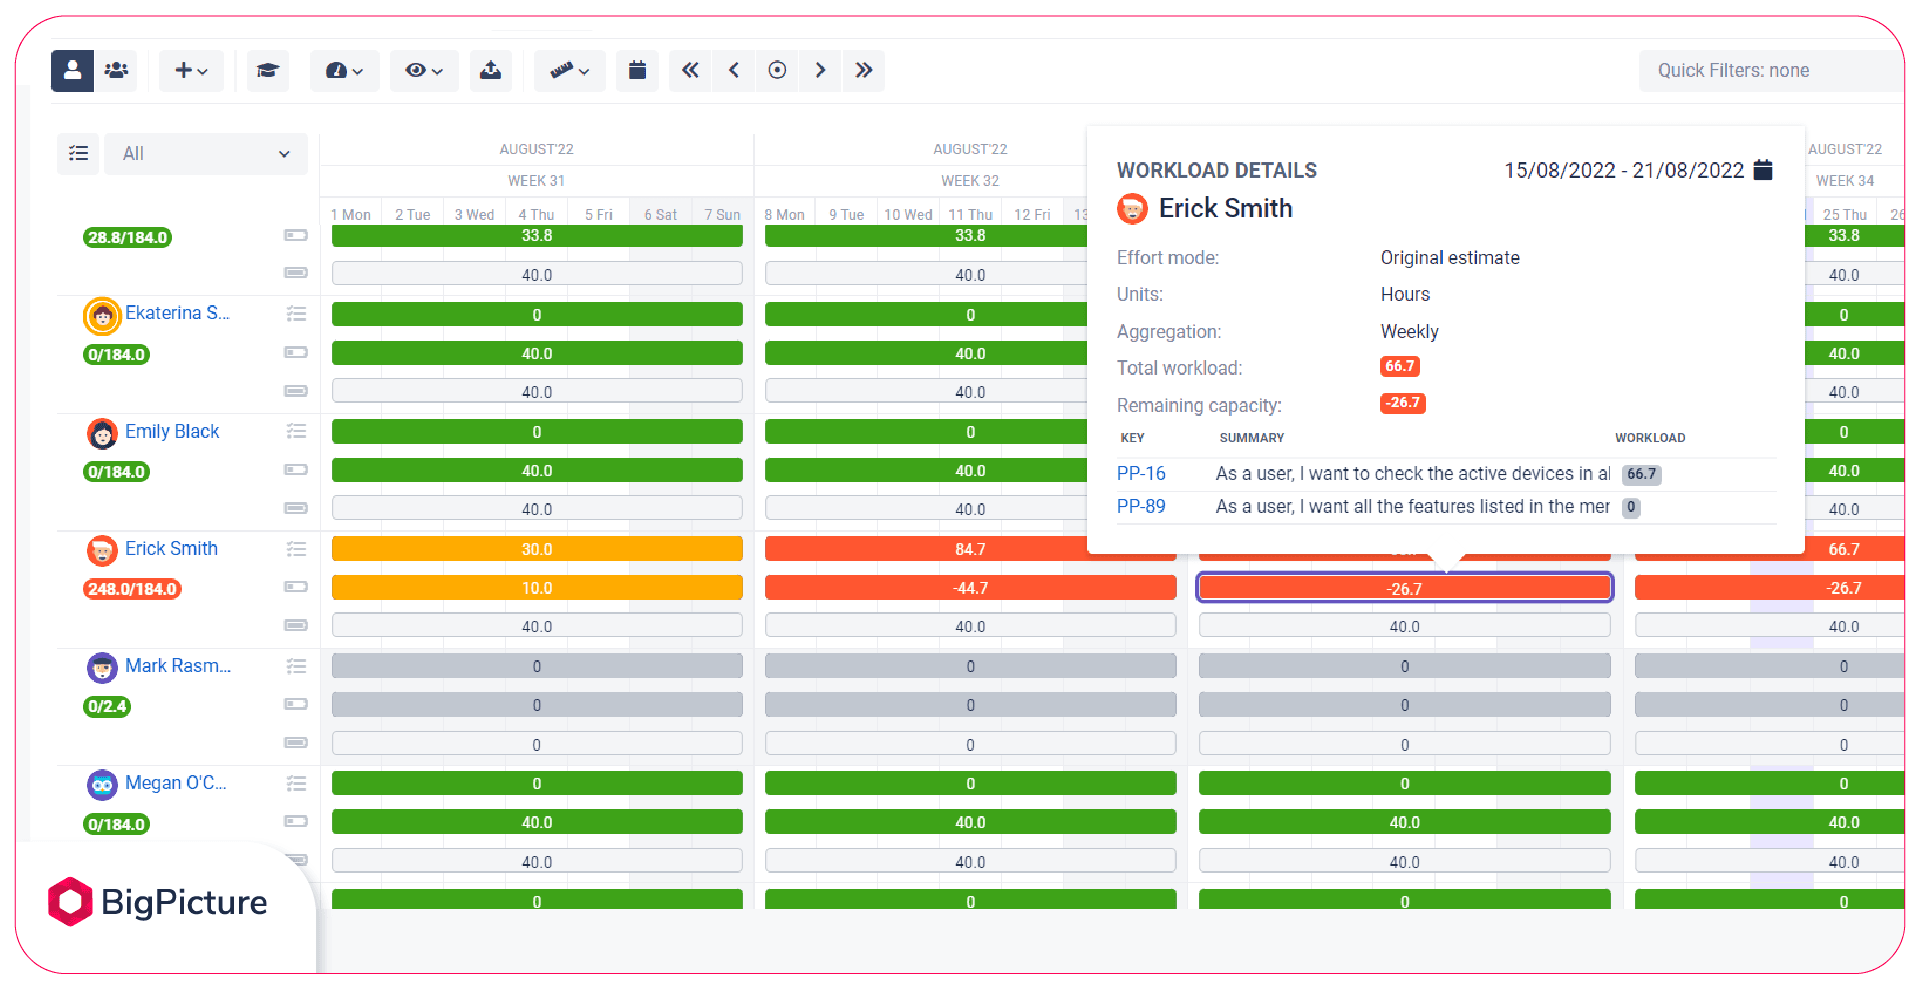Click the task list icon for Emily Black
The height and width of the screenshot is (1000, 1920).
[x=296, y=431]
